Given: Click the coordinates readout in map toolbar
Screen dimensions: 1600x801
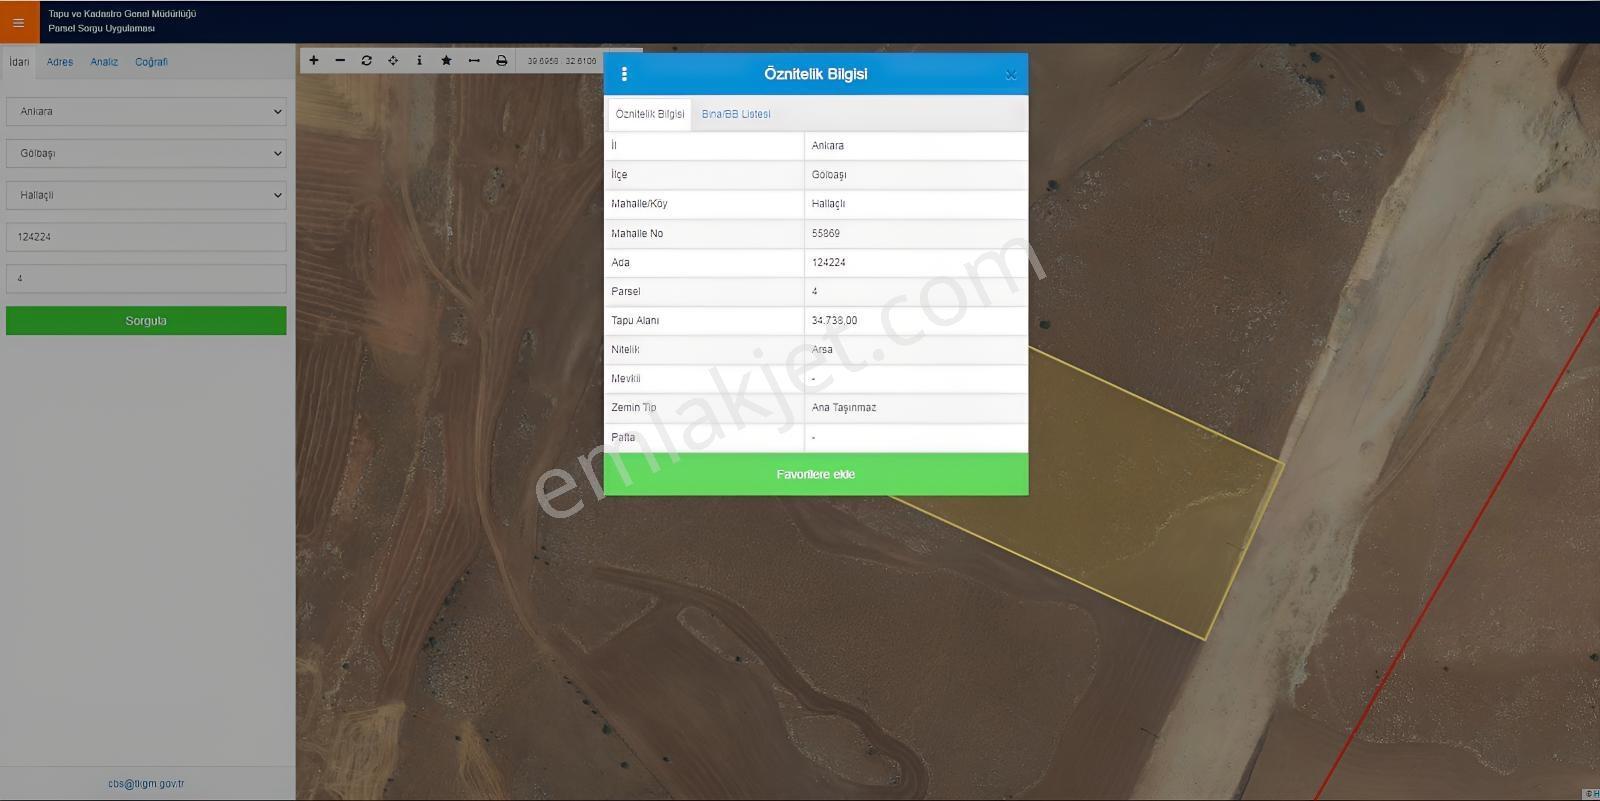Looking at the screenshot, I should point(562,61).
